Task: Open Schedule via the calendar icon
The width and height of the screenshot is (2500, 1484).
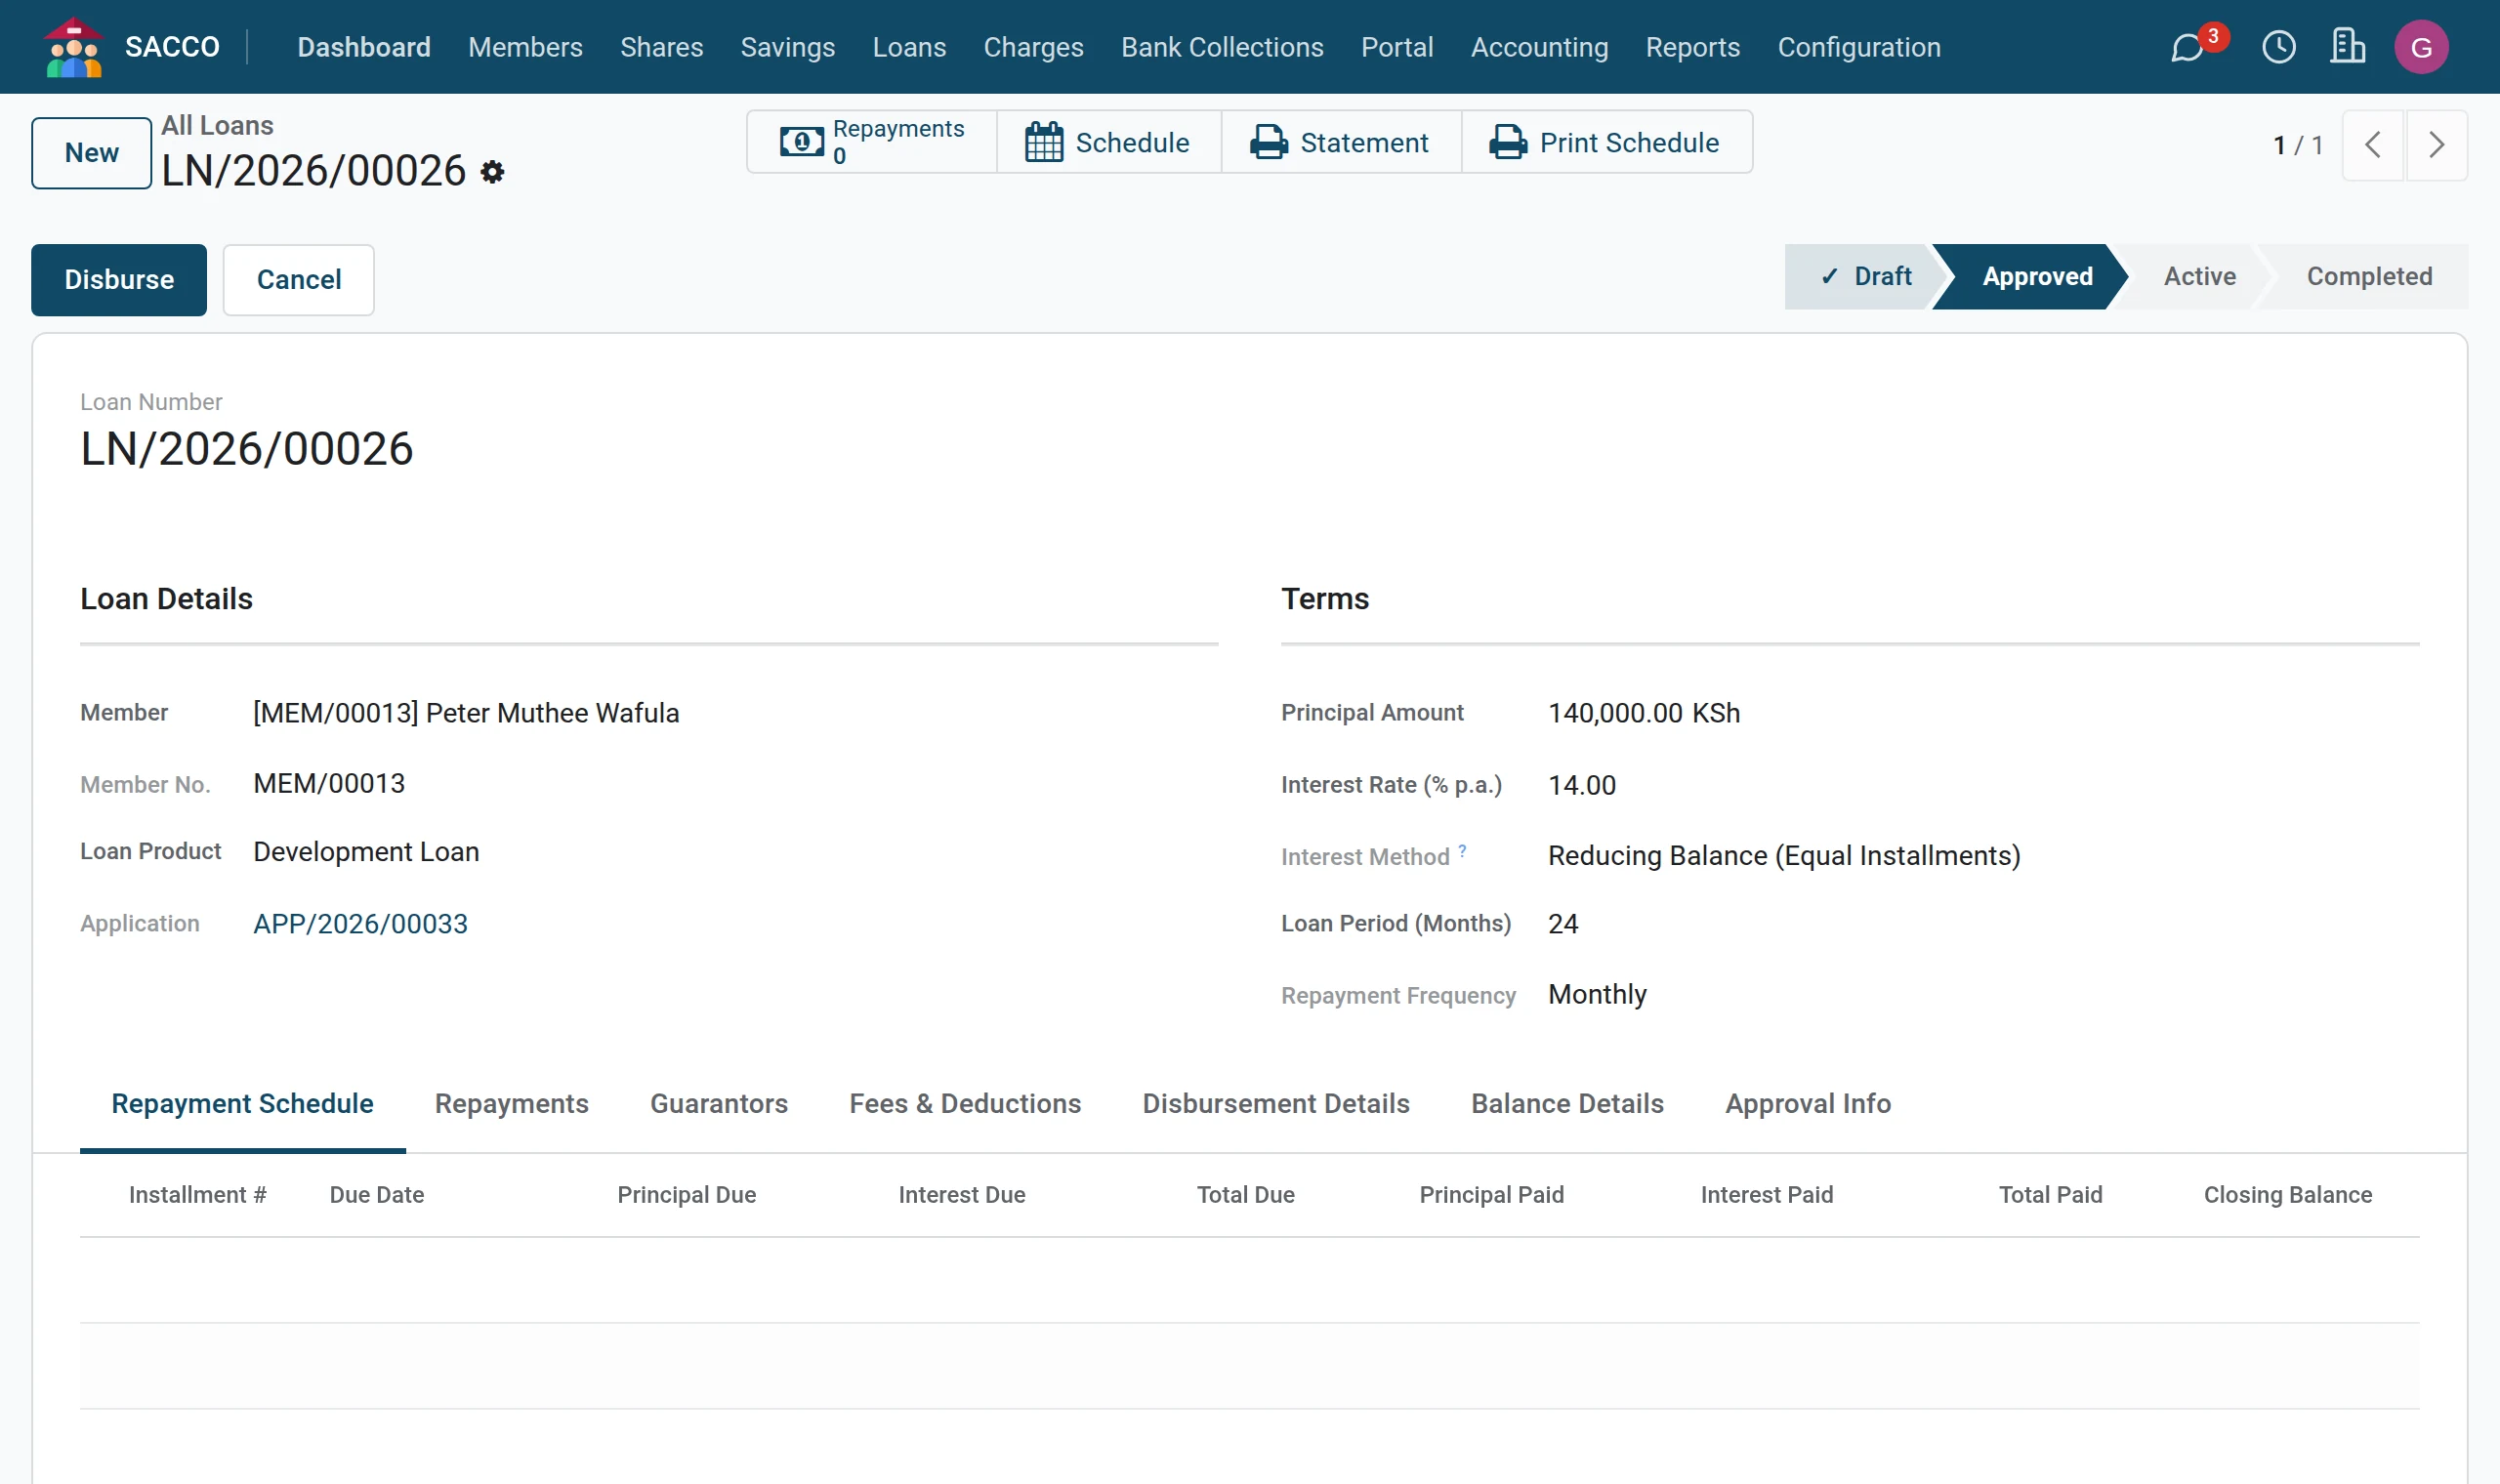Action: (x=1043, y=142)
